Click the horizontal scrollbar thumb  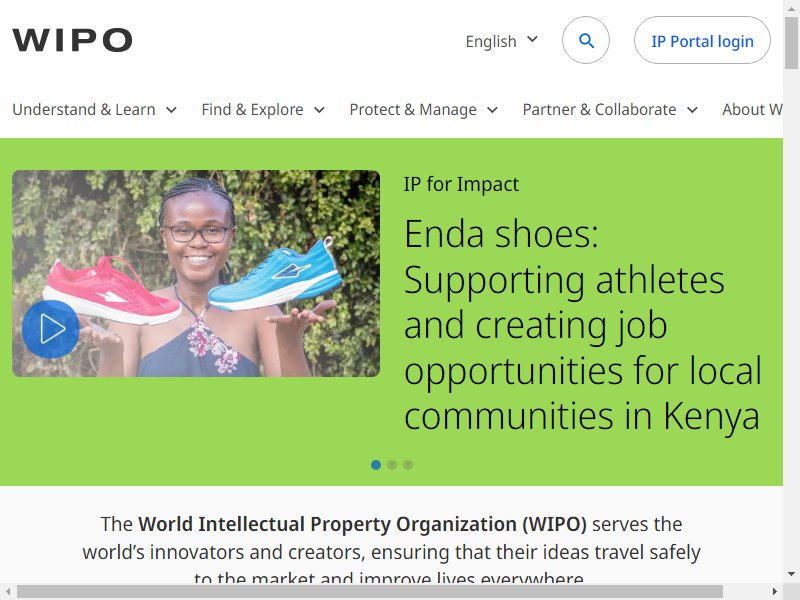(369, 592)
